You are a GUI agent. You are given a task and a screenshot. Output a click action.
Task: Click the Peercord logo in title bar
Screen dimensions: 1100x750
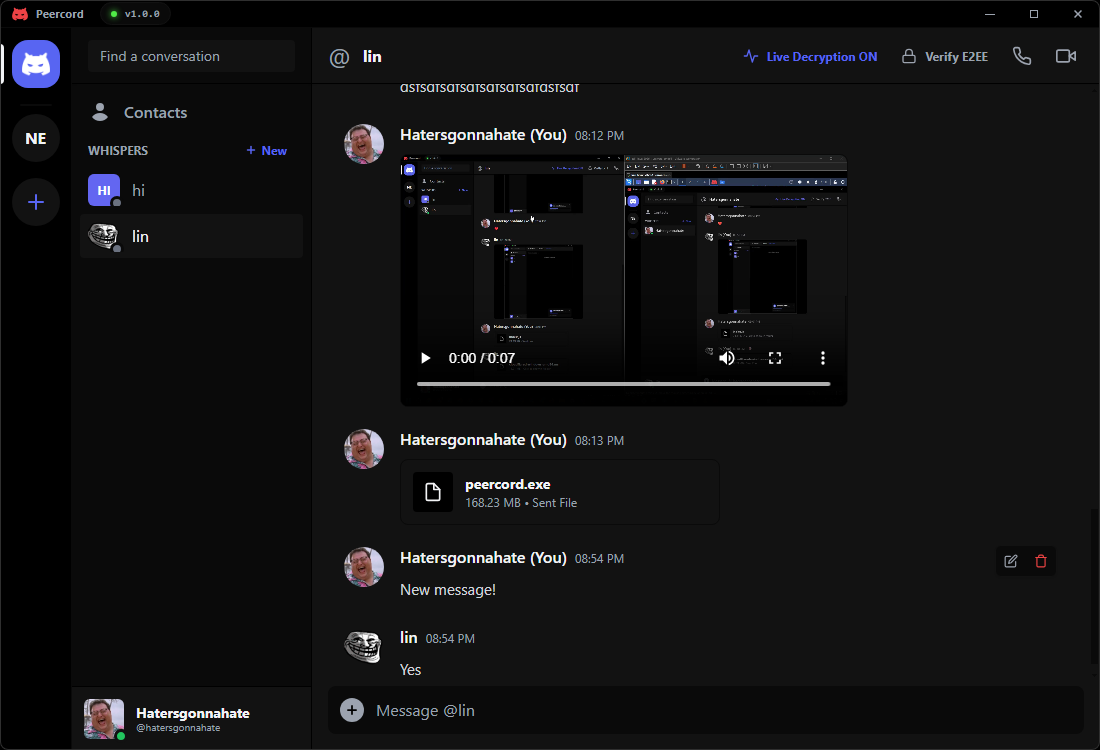pyautogui.click(x=20, y=14)
